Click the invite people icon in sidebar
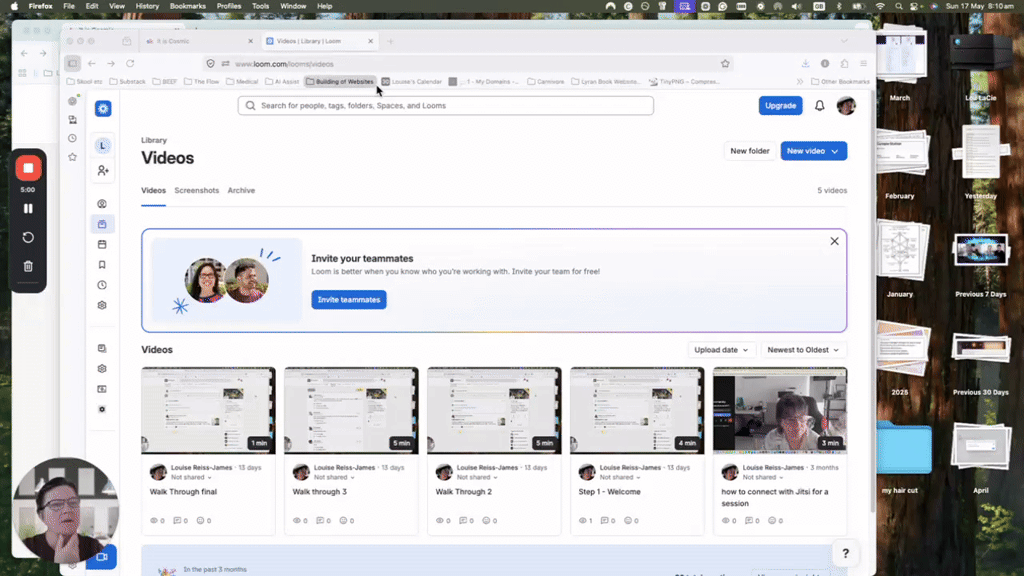This screenshot has height=576, width=1024. point(103,170)
